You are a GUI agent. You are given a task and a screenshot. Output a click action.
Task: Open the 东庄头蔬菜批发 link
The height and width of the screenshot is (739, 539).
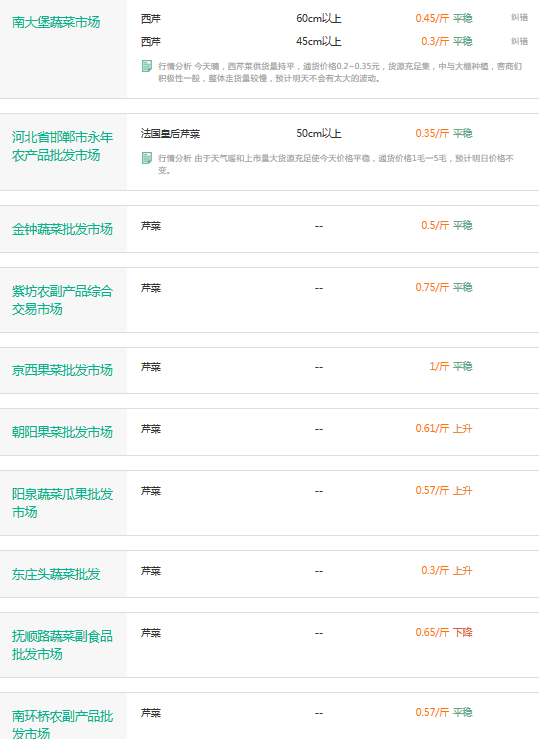[56, 574]
